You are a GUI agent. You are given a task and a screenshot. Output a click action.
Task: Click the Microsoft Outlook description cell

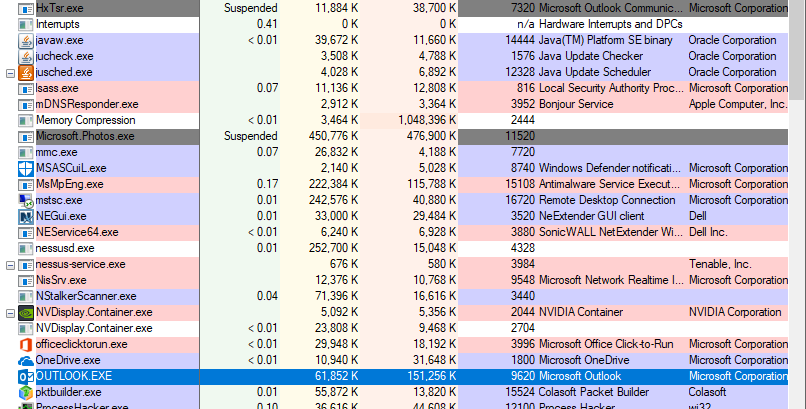pos(580,376)
